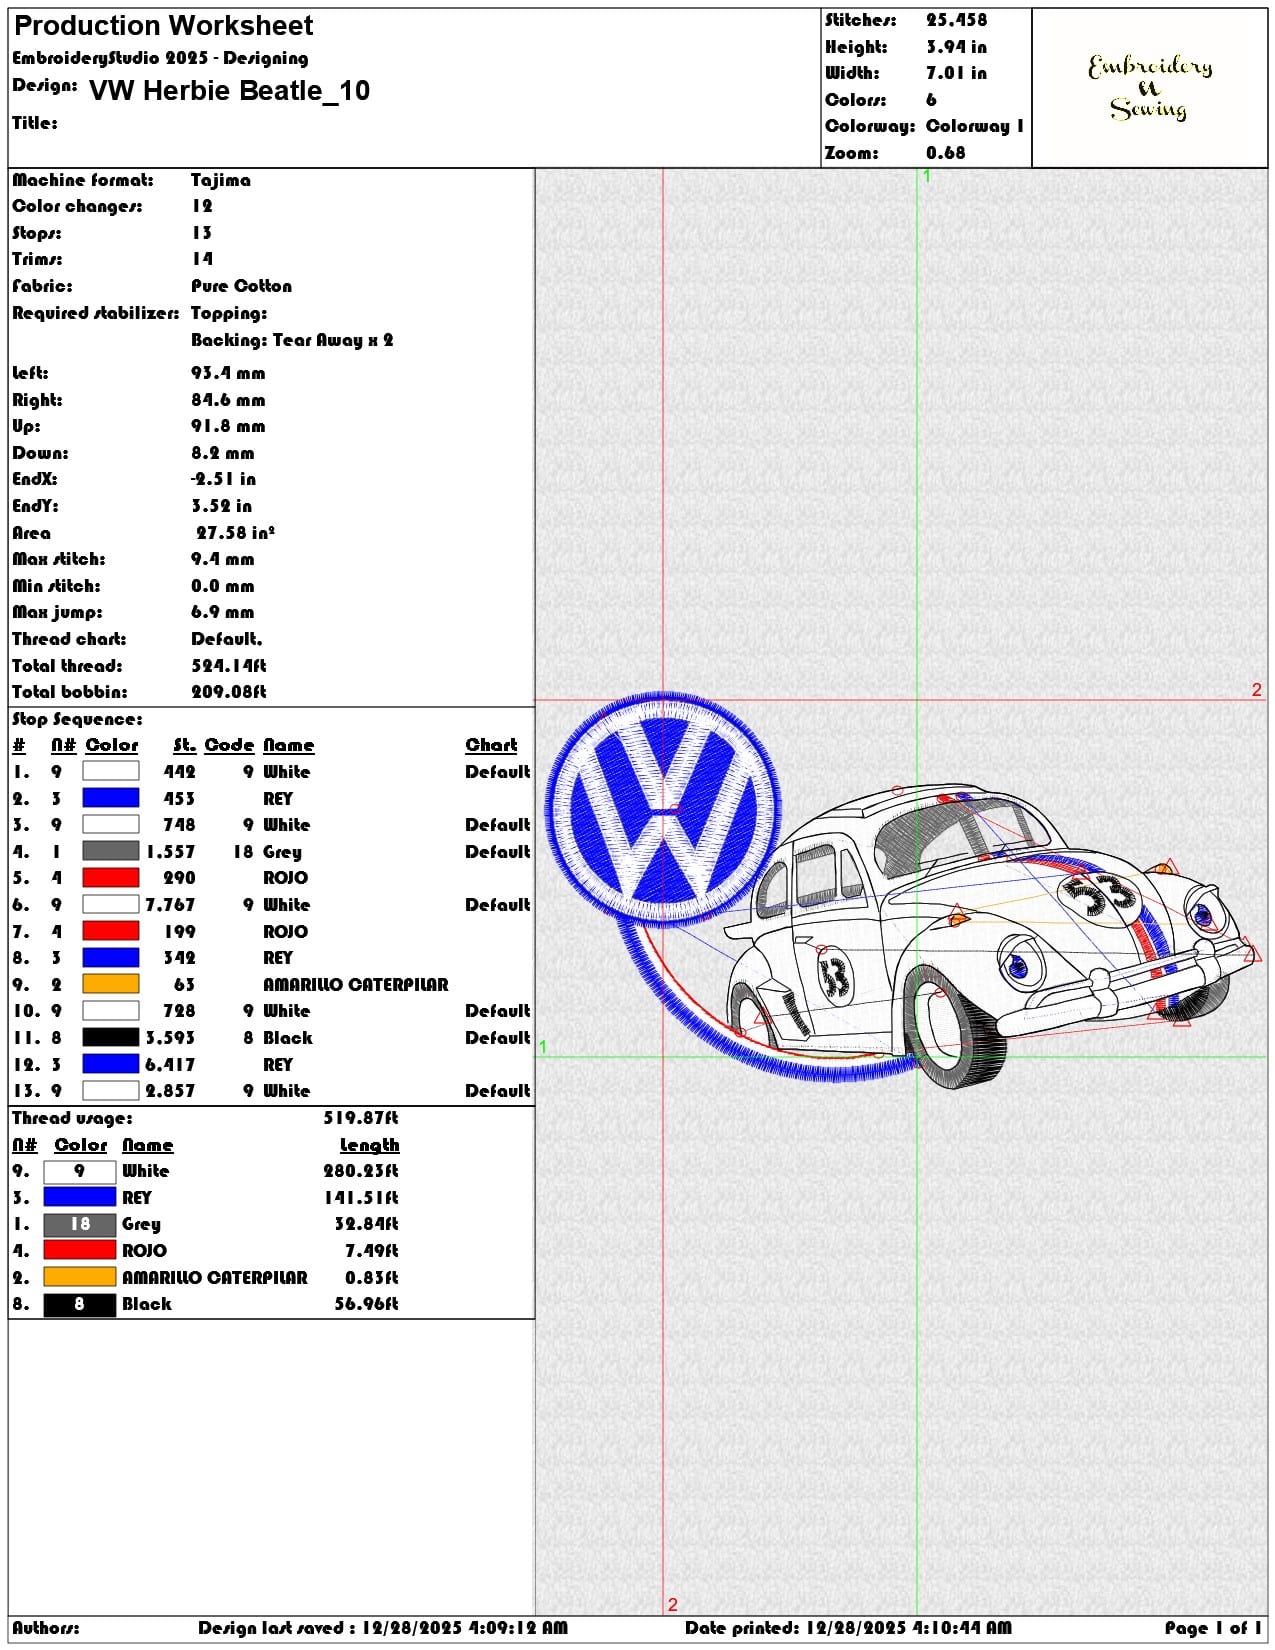Click the REY blue swatch in Thread usage
Image resolution: width=1275 pixels, height=1650 pixels.
click(x=80, y=1197)
